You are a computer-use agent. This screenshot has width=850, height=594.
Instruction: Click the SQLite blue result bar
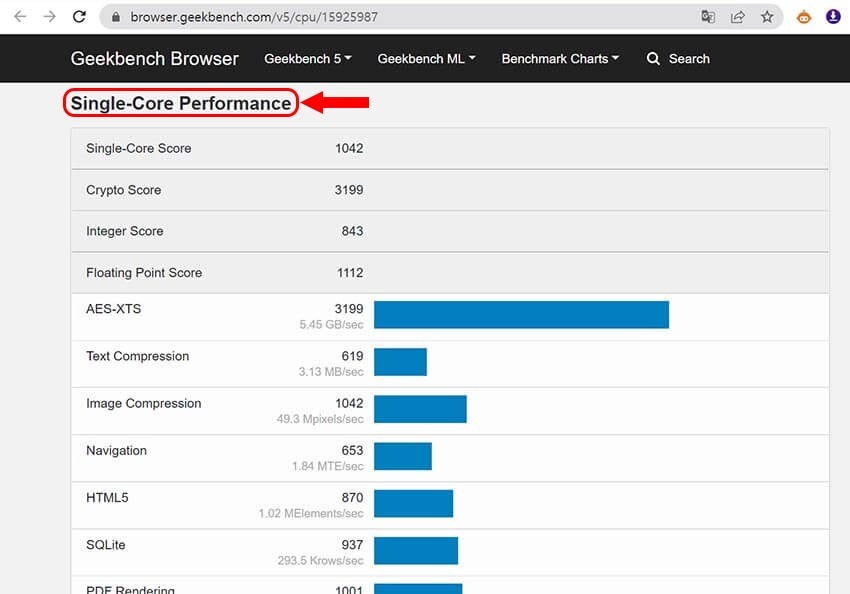pos(416,550)
